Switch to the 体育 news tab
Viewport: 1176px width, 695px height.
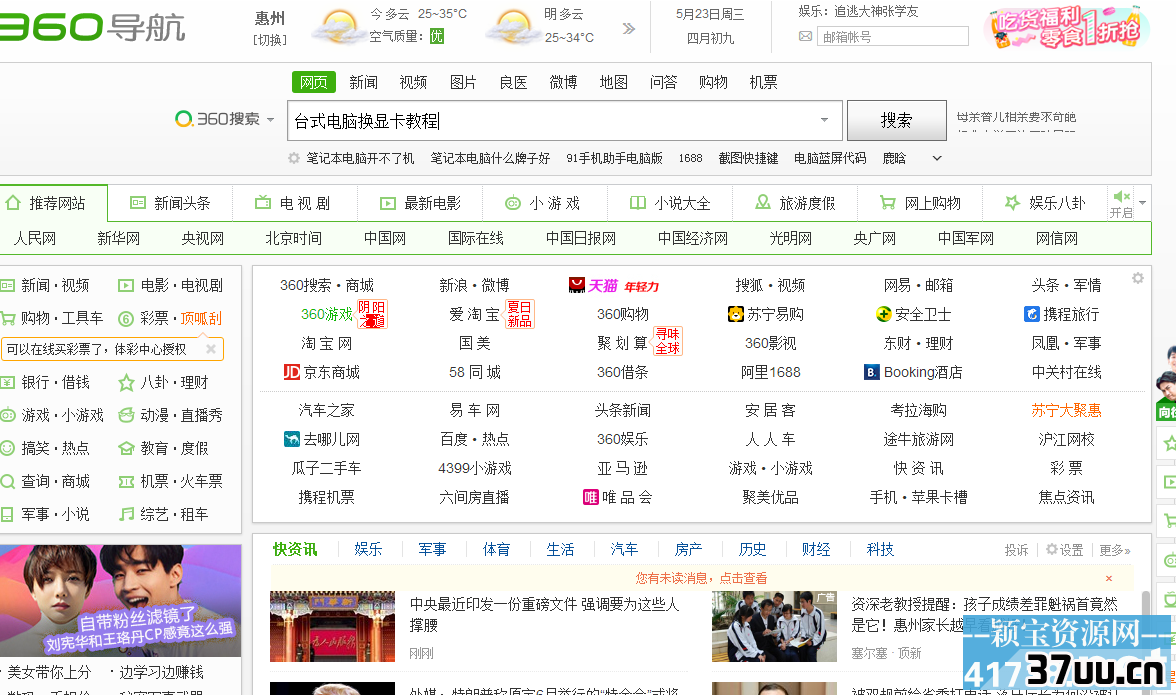click(496, 550)
